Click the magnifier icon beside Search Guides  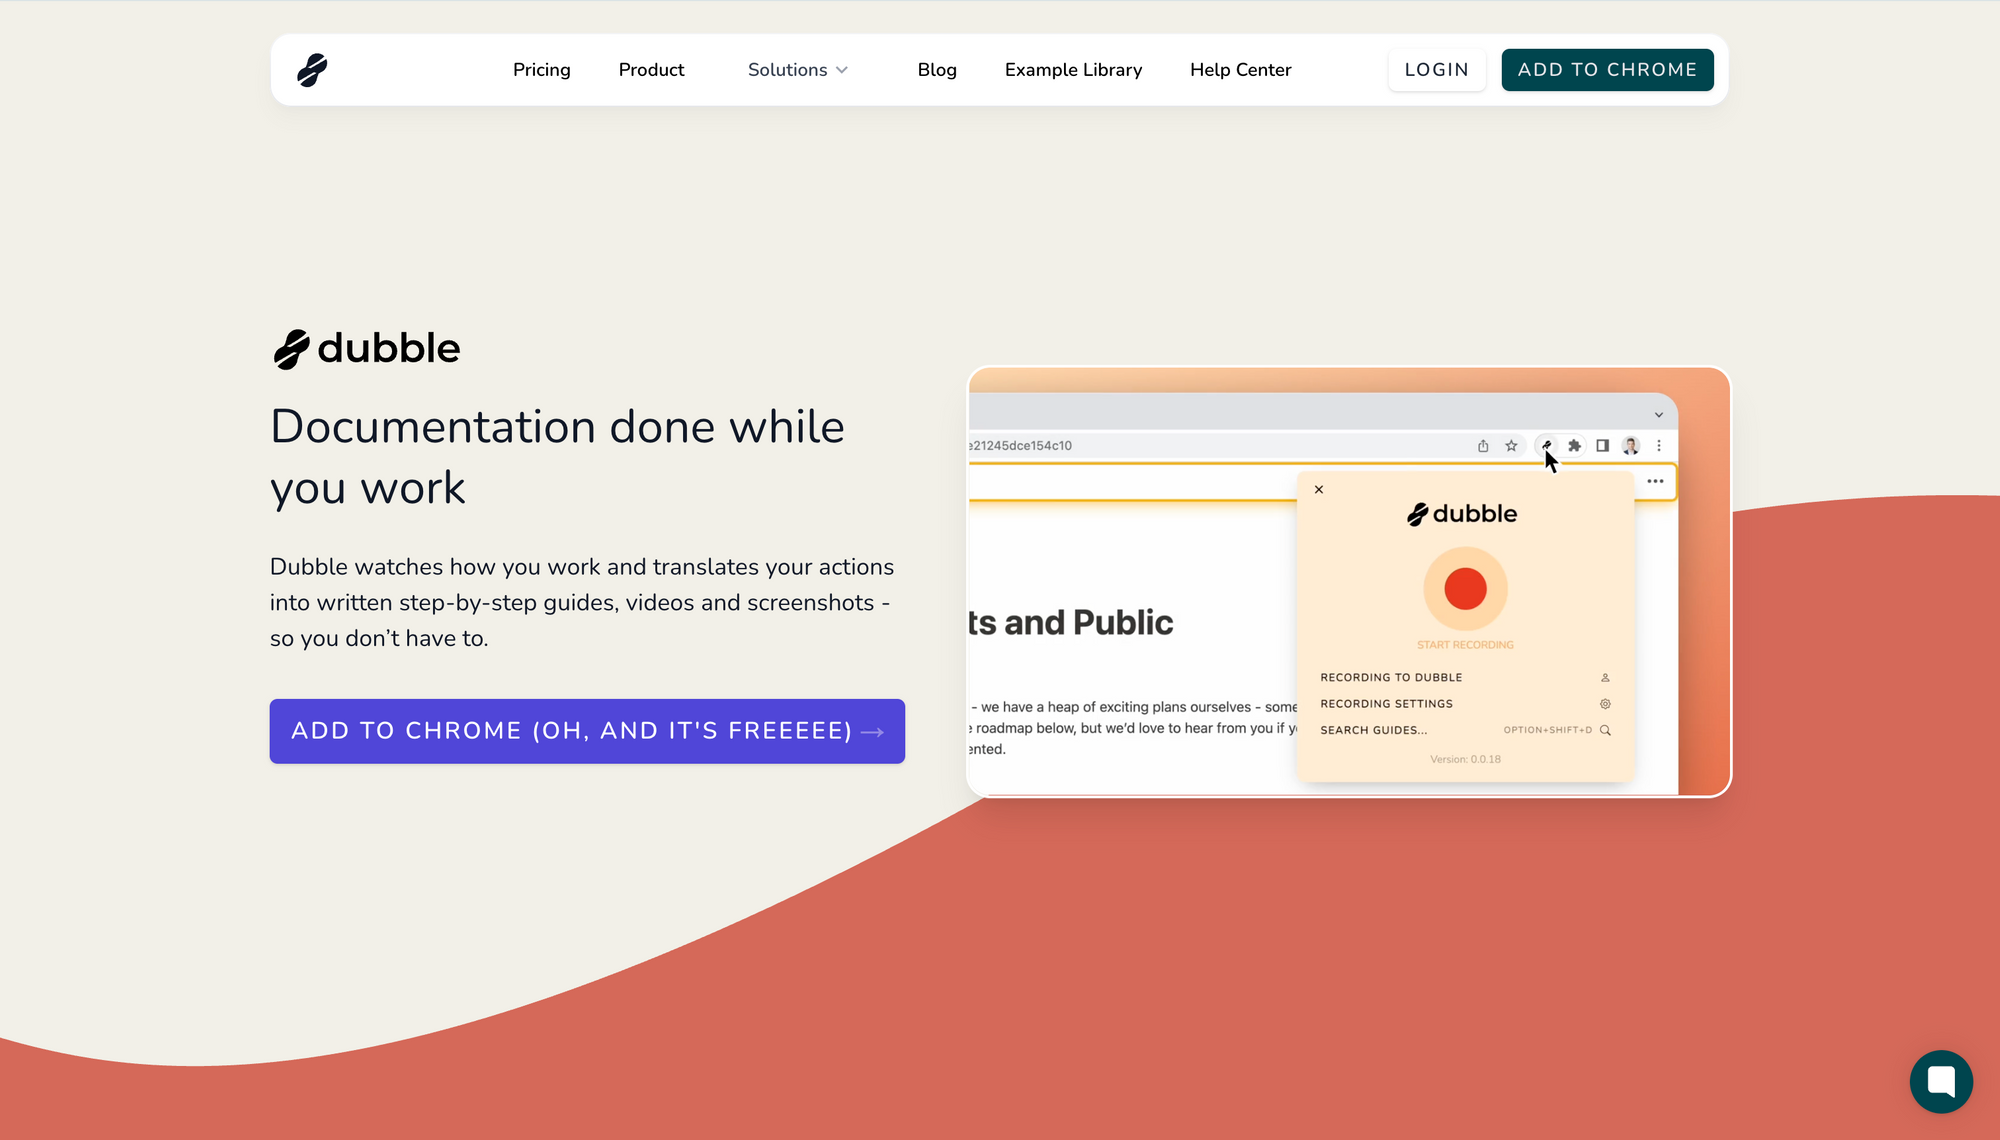(x=1605, y=730)
